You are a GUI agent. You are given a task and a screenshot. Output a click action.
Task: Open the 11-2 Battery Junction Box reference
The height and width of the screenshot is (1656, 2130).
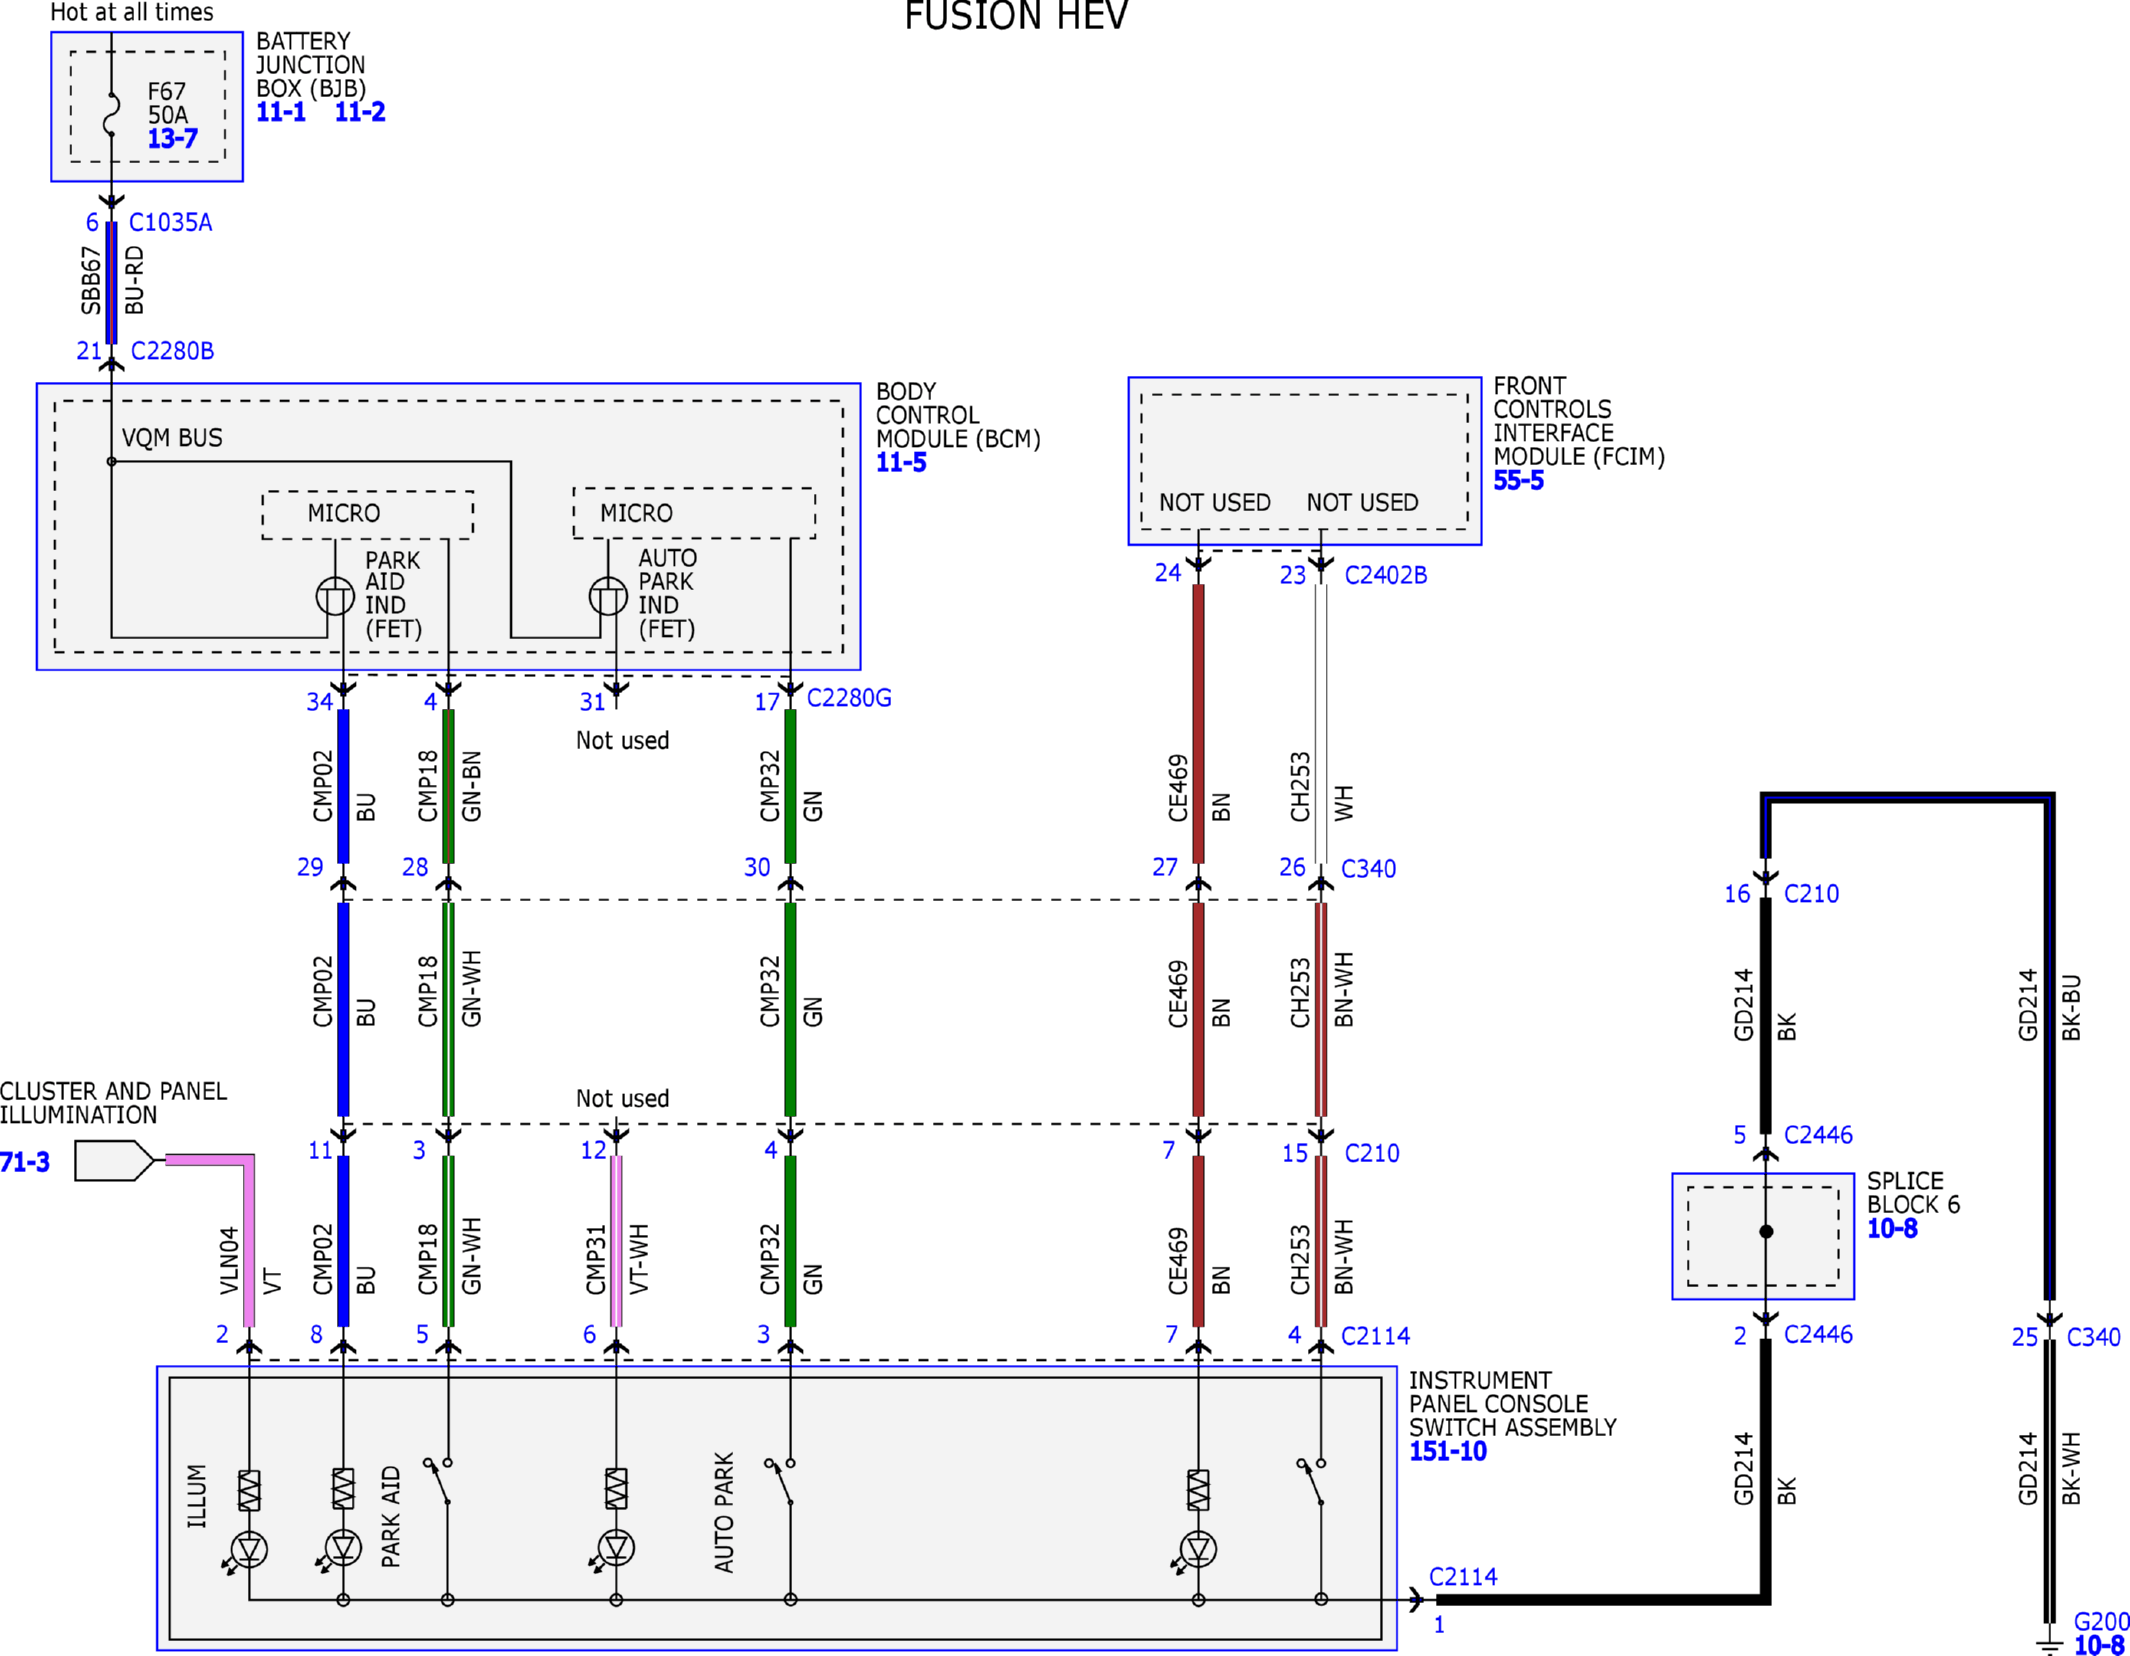point(360,112)
